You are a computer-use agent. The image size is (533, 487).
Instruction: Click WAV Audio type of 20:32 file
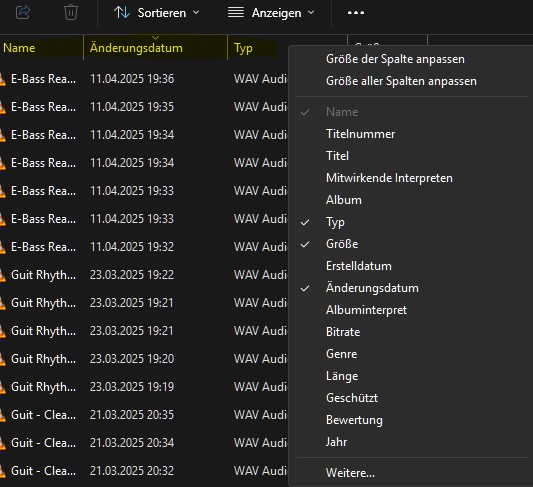(260, 471)
